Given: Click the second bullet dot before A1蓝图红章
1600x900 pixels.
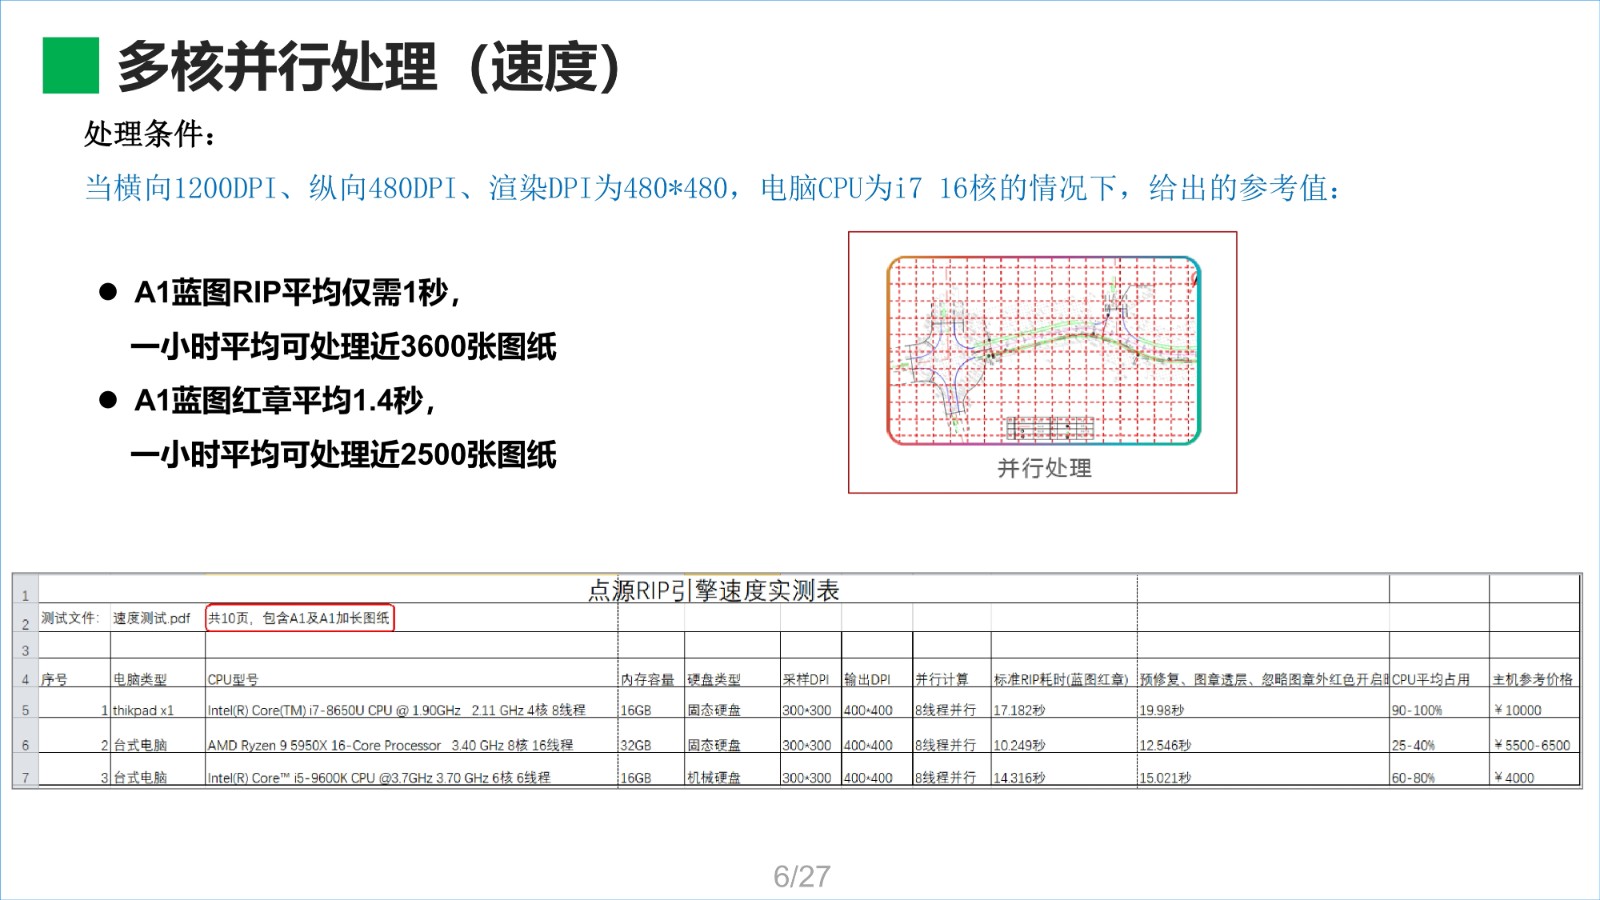Looking at the screenshot, I should [108, 400].
